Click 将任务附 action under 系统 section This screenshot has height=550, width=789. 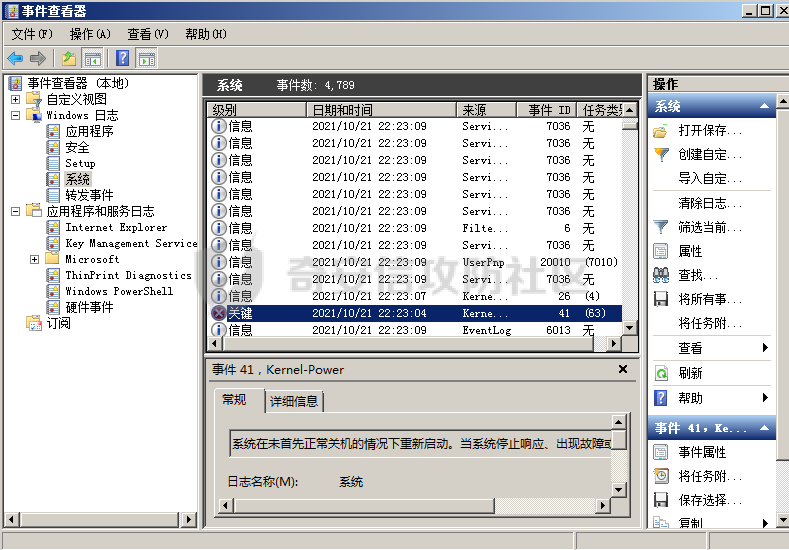tap(709, 323)
